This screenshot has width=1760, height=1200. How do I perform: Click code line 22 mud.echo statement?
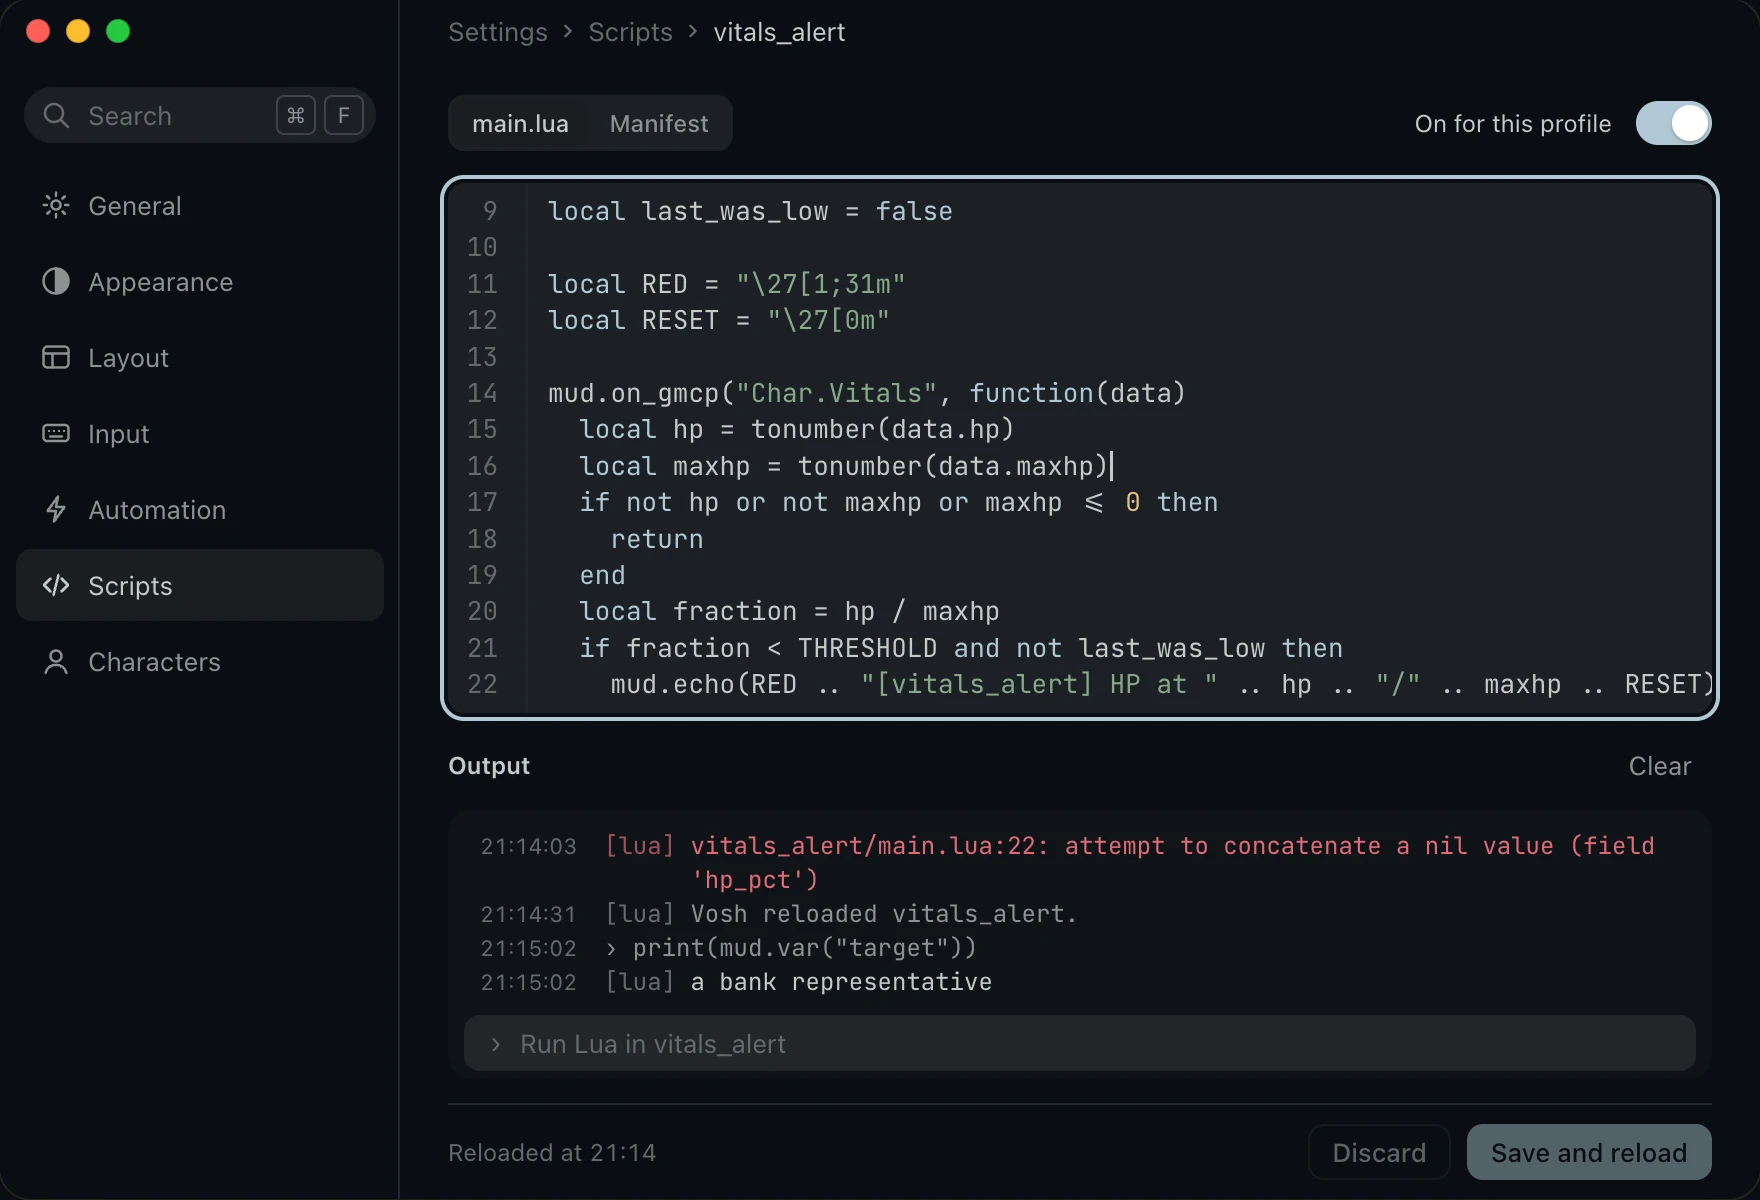click(x=1162, y=685)
